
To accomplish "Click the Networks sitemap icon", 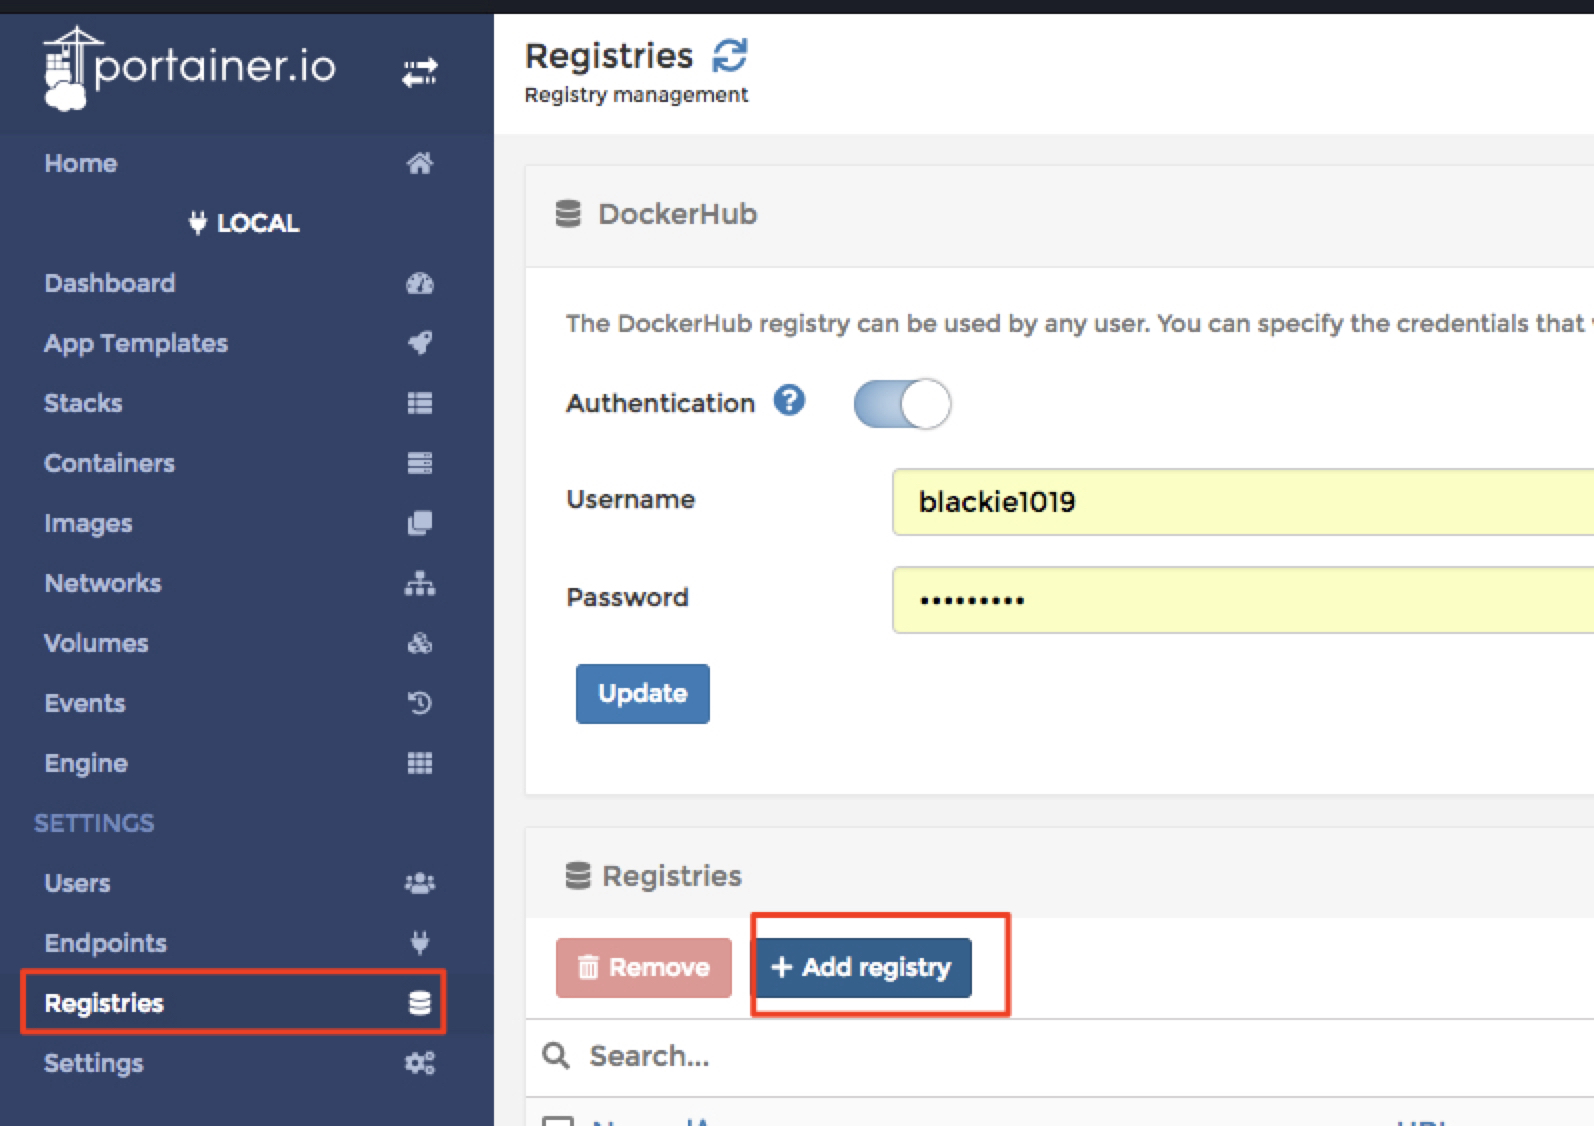I will click(x=419, y=583).
